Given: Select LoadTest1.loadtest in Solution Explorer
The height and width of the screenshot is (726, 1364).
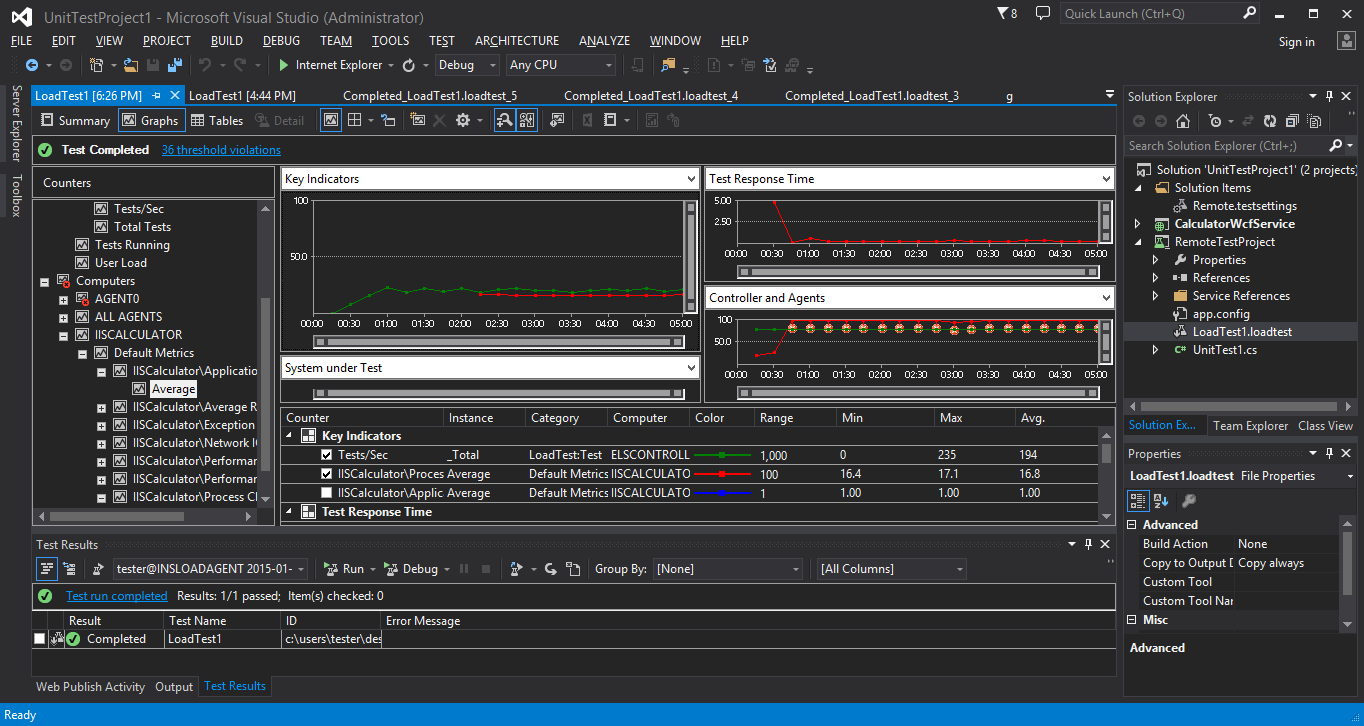Looking at the screenshot, I should coord(1242,332).
